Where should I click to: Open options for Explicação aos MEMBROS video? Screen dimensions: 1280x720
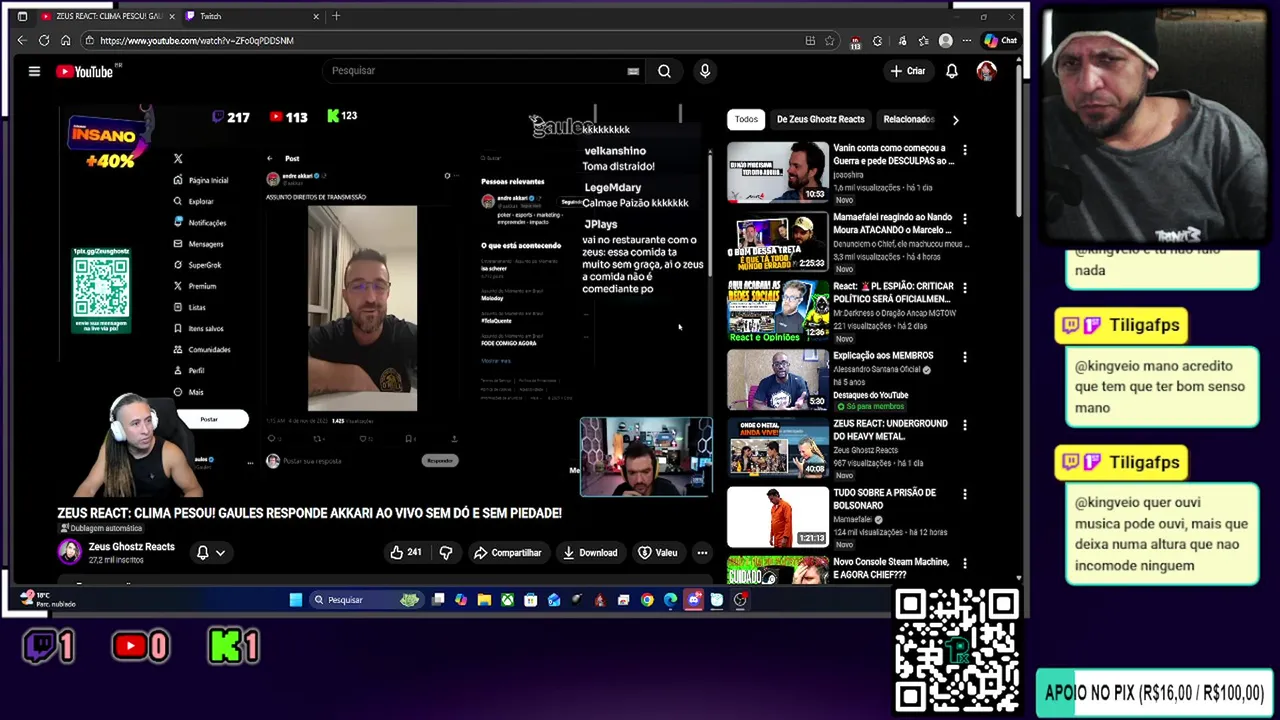[x=965, y=356]
